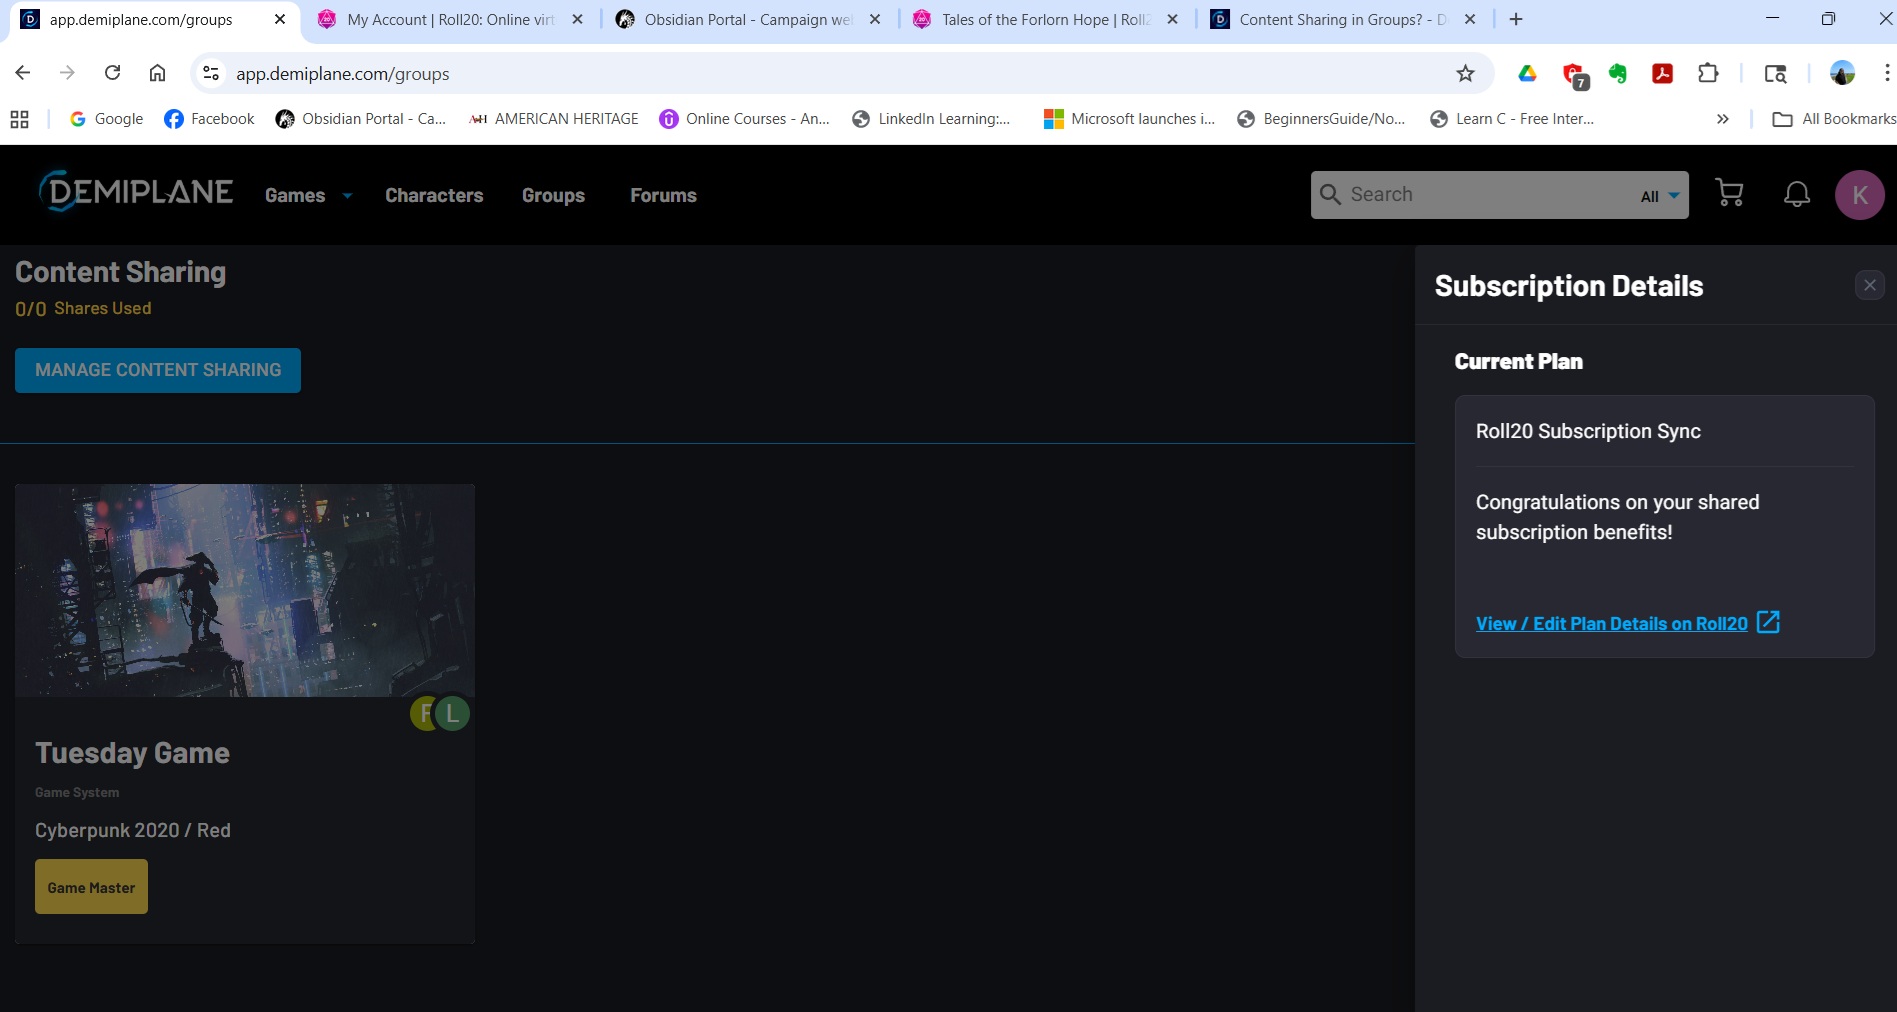Click the Demiplane logo

(x=136, y=192)
